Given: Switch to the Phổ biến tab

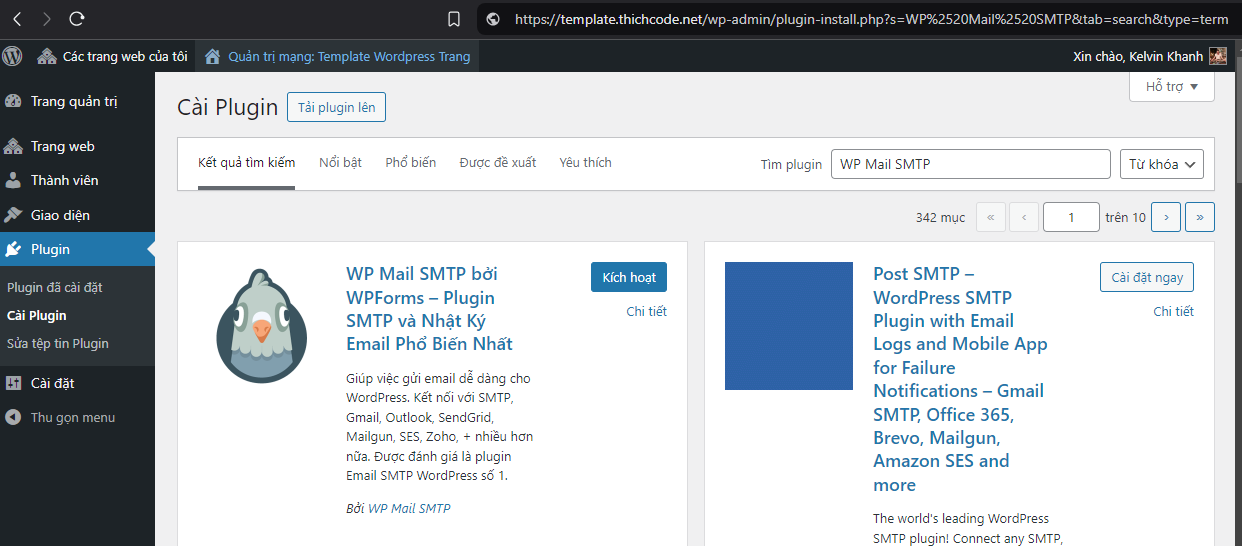Looking at the screenshot, I should [x=411, y=163].
